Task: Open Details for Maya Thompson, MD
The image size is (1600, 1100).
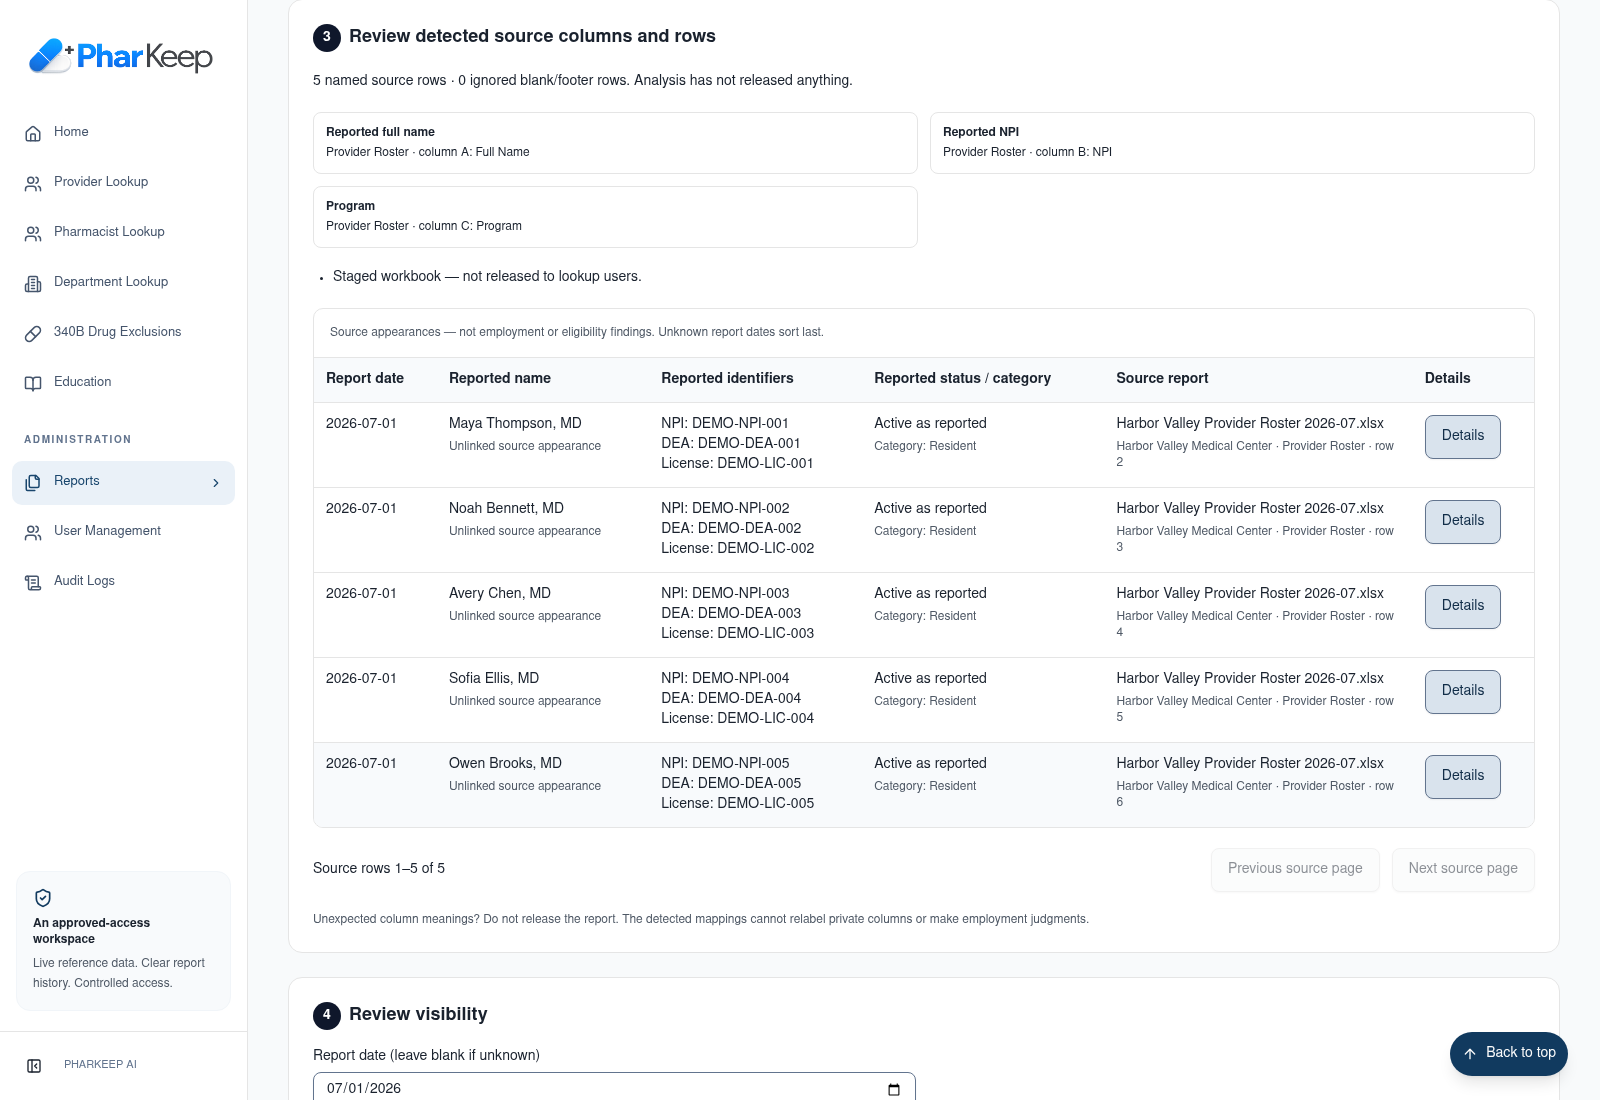Action: [x=1462, y=436]
